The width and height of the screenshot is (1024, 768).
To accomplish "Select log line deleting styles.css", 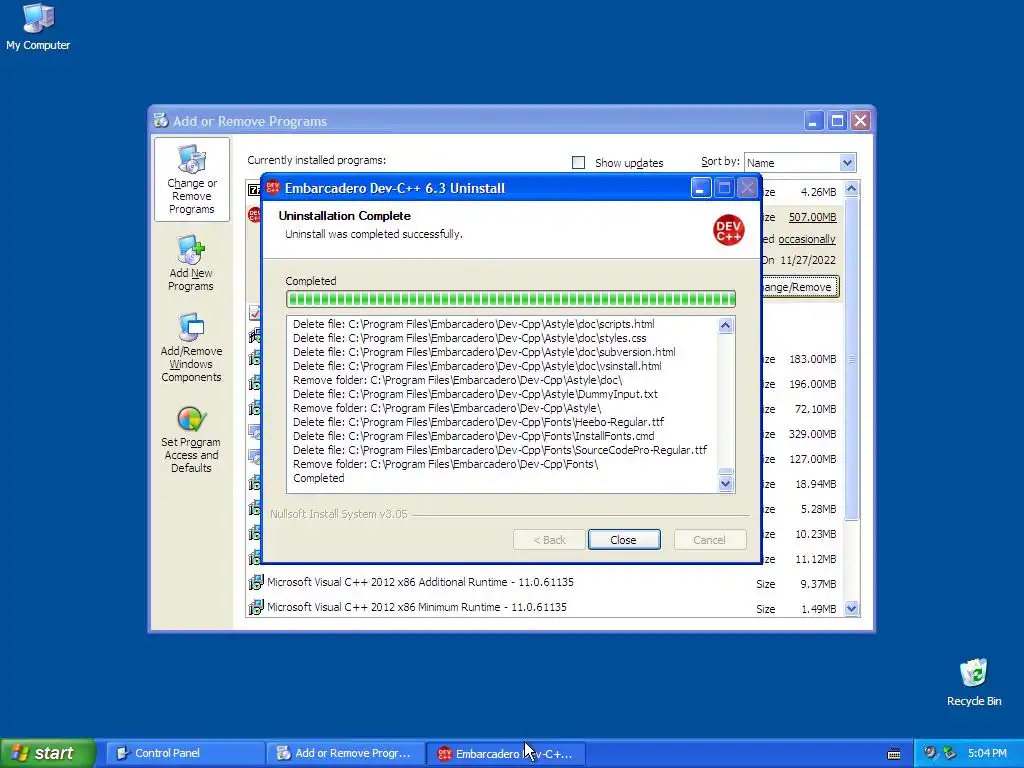I will coord(470,338).
